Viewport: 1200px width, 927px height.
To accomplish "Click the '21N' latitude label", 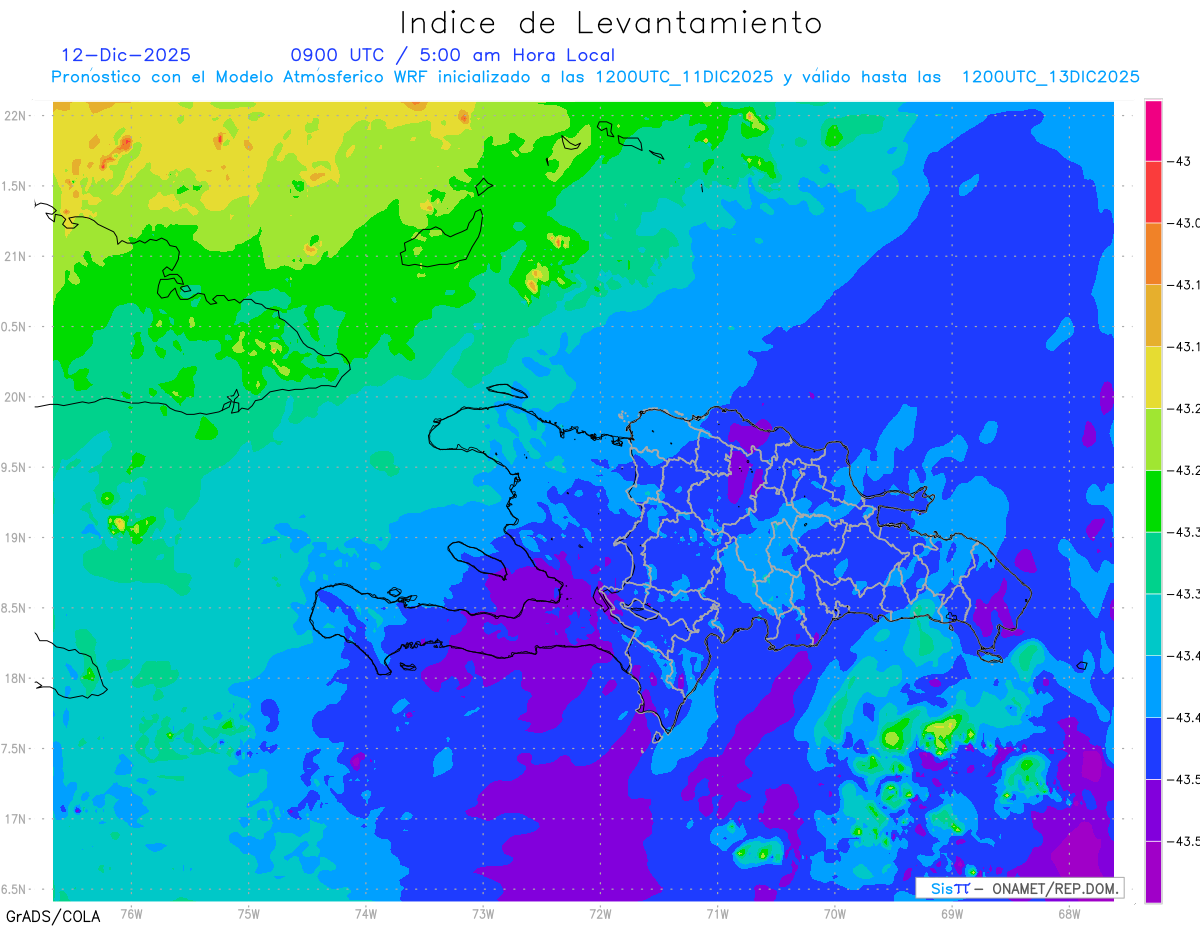I will coord(16,256).
